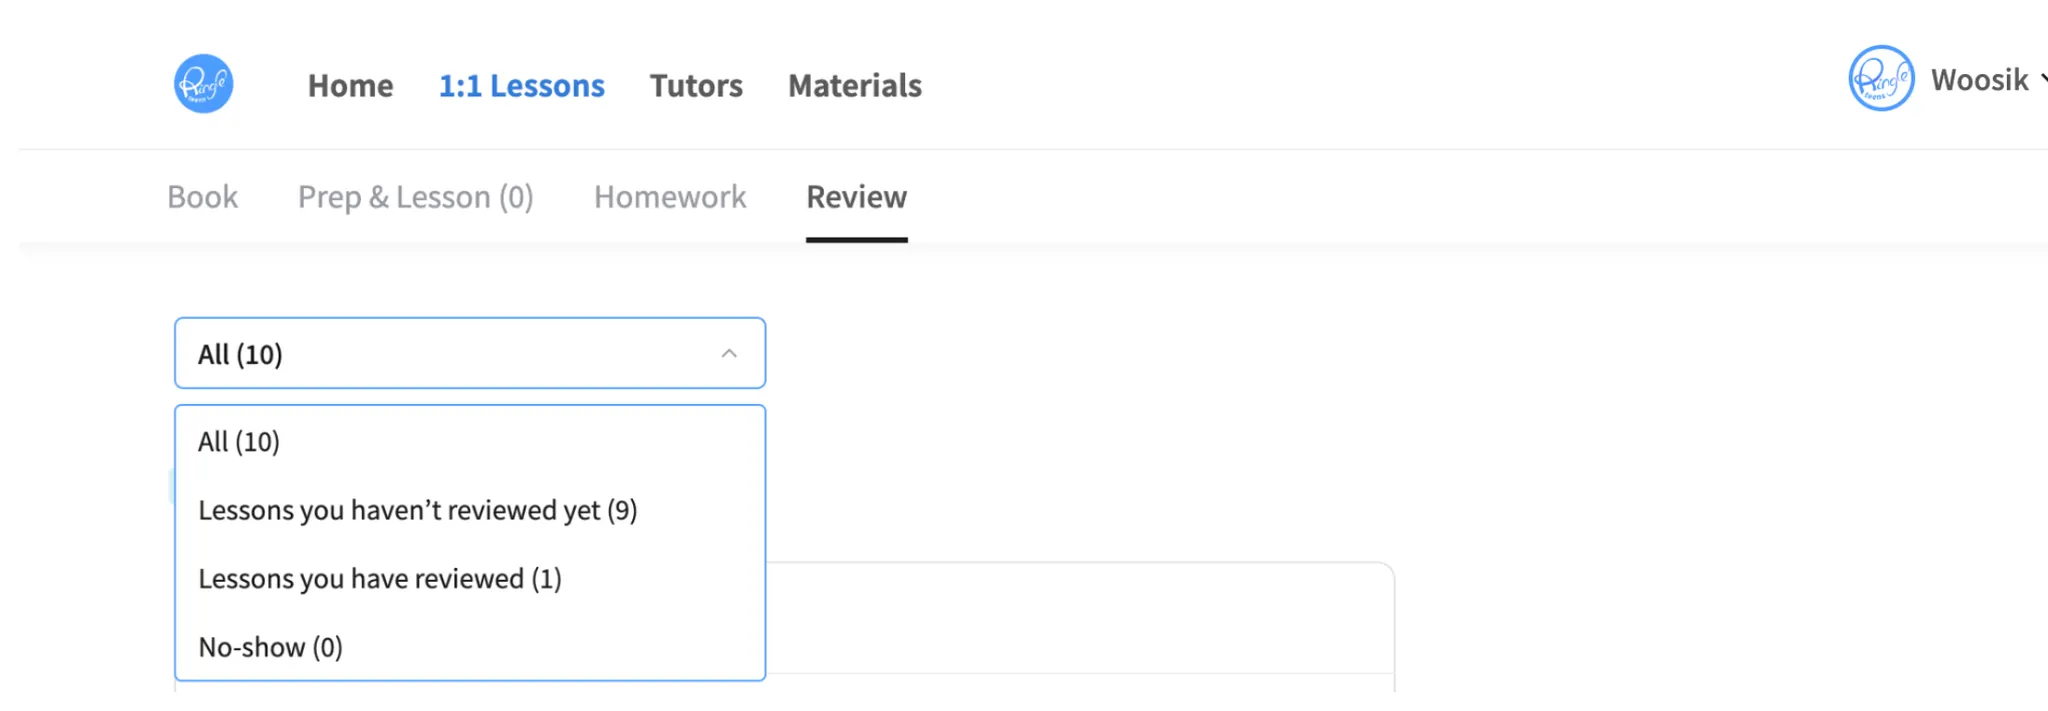Filter by No-show (0)
This screenshot has height=711, width=2048.
(270, 648)
